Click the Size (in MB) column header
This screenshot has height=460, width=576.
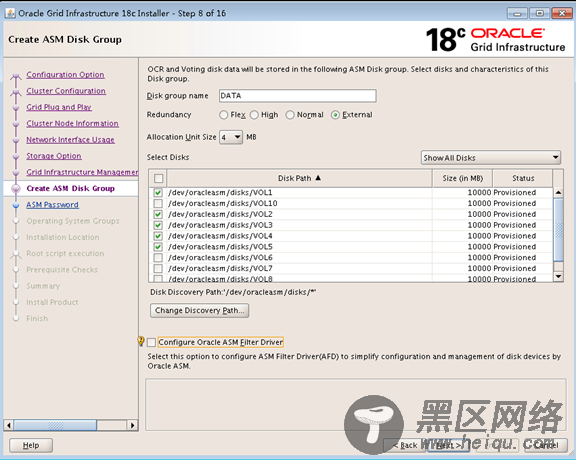coord(462,178)
